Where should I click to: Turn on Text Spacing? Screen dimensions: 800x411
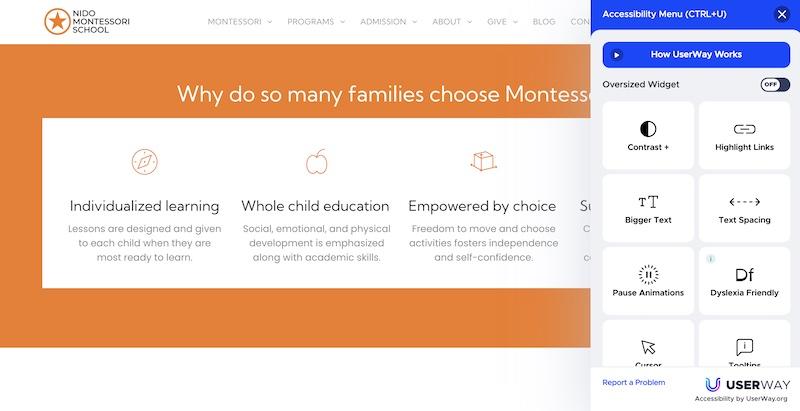(744, 208)
